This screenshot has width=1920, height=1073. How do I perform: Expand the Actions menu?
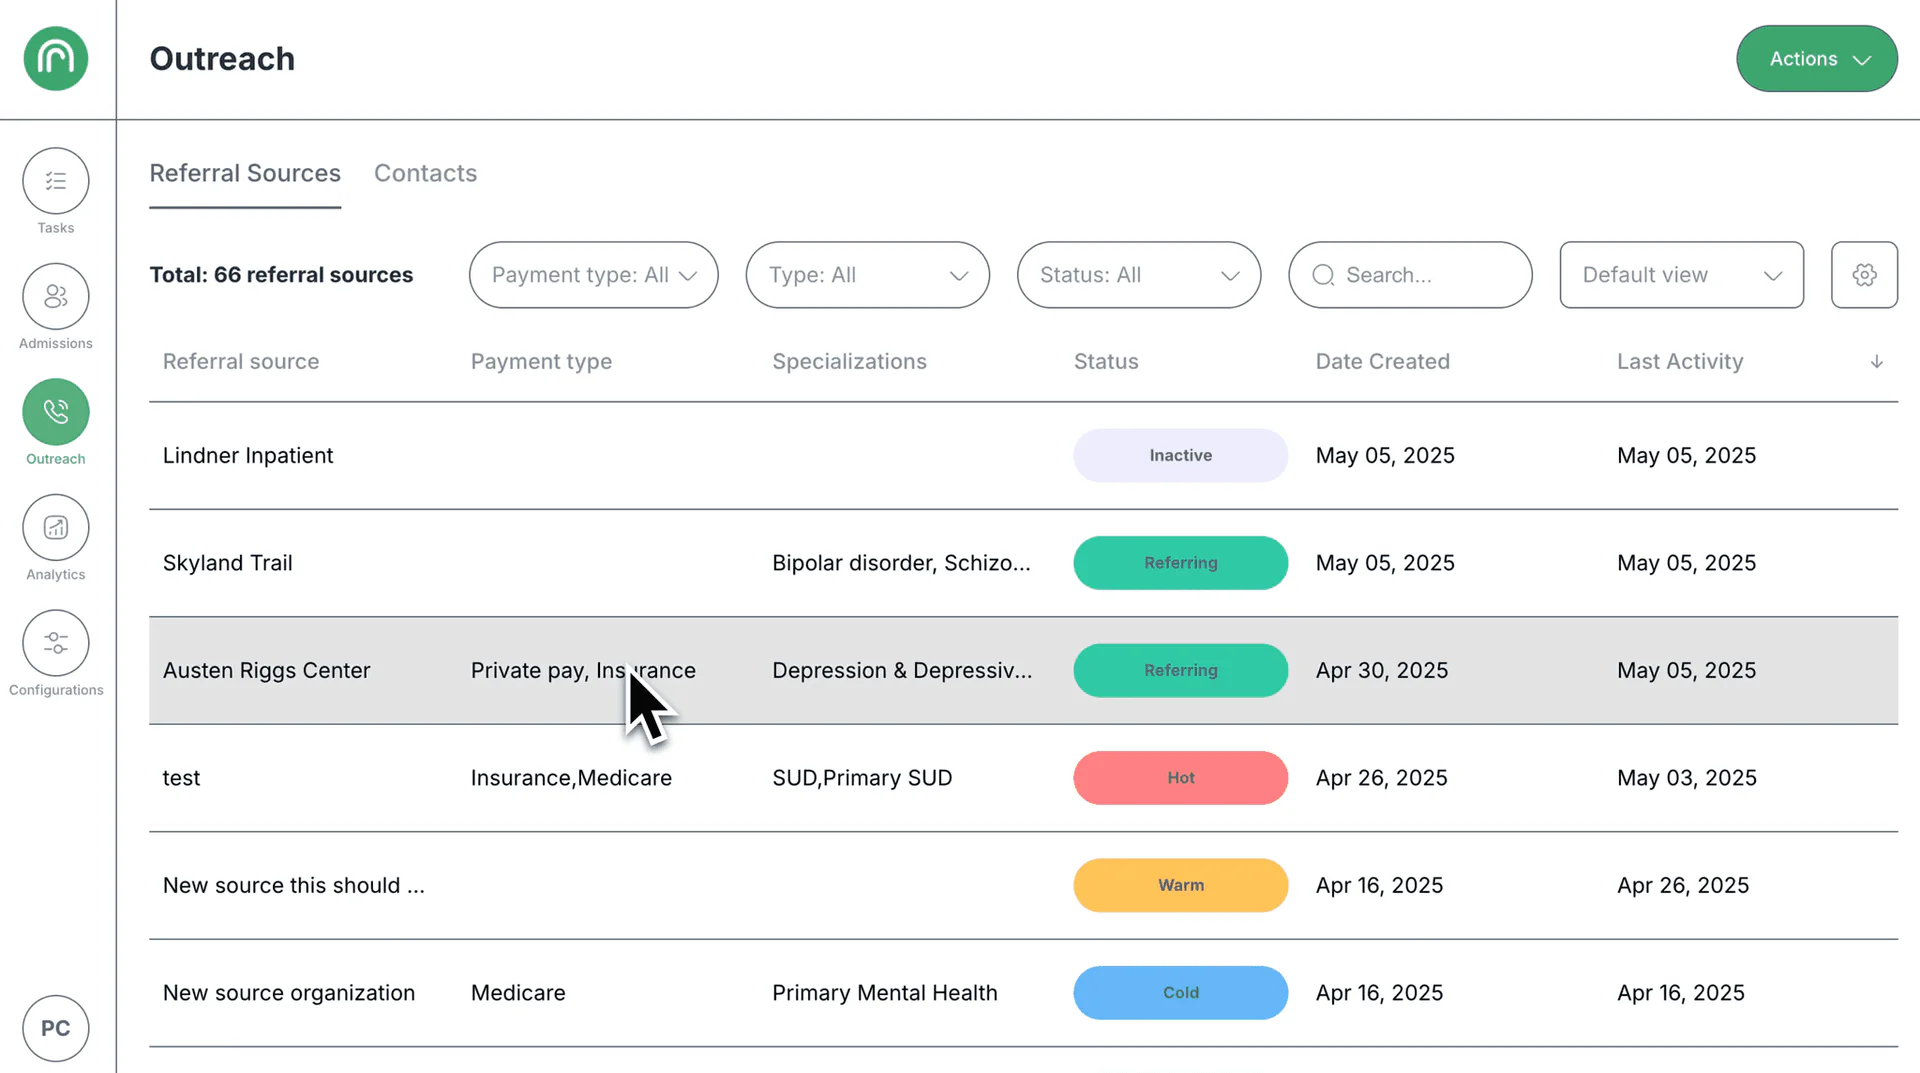1816,58
